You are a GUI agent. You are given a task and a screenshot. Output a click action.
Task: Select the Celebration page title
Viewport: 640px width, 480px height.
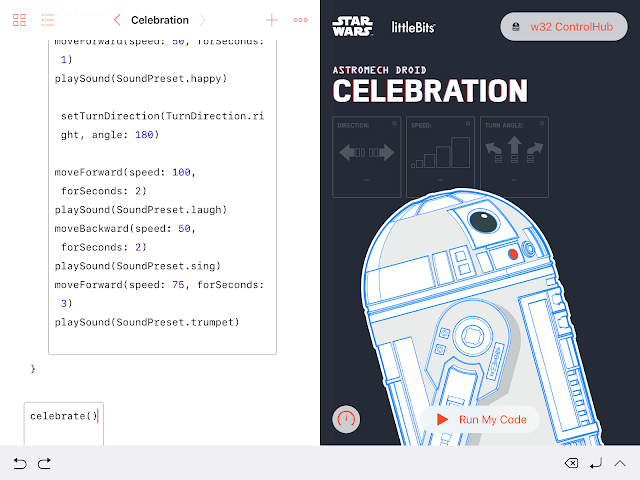tap(160, 20)
